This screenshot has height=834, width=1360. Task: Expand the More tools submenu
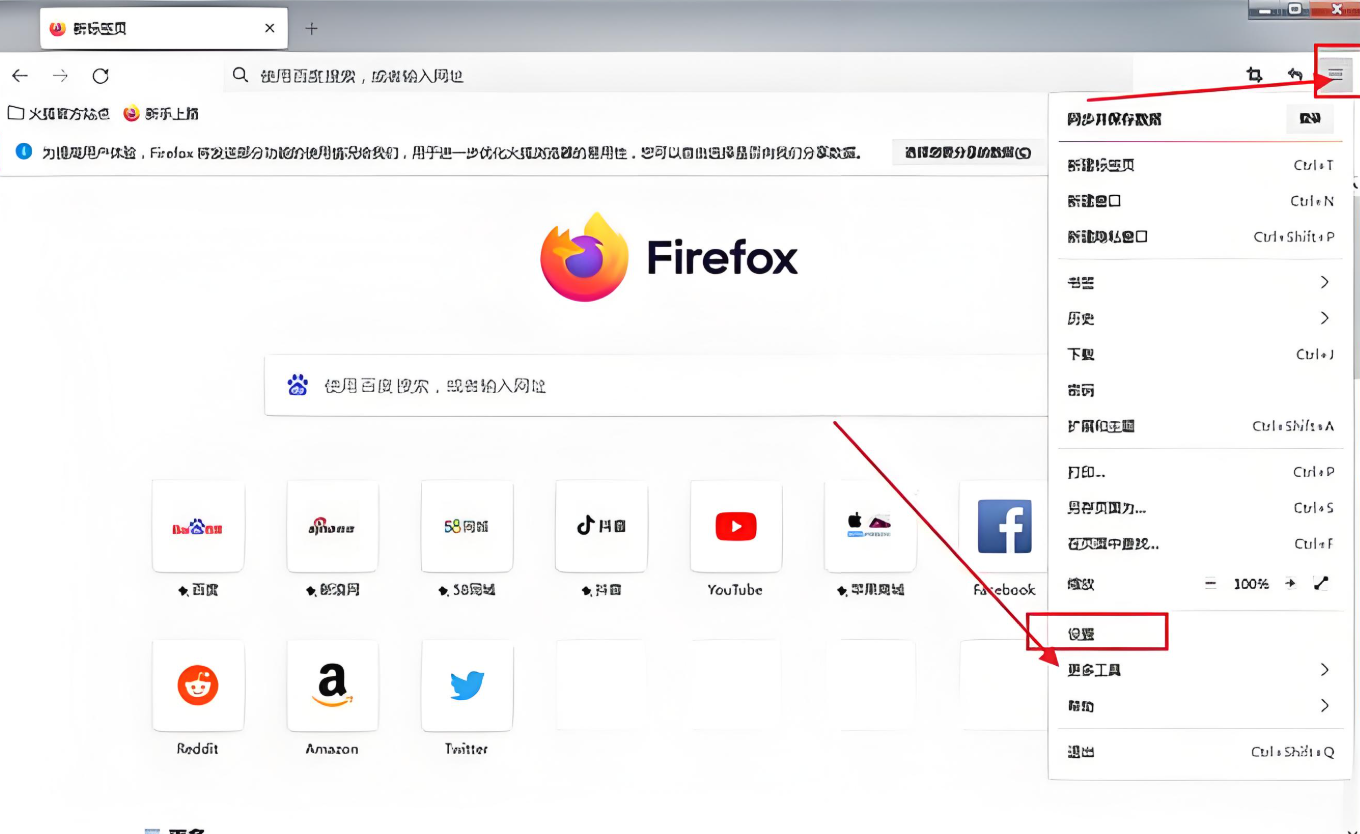tap(1200, 670)
